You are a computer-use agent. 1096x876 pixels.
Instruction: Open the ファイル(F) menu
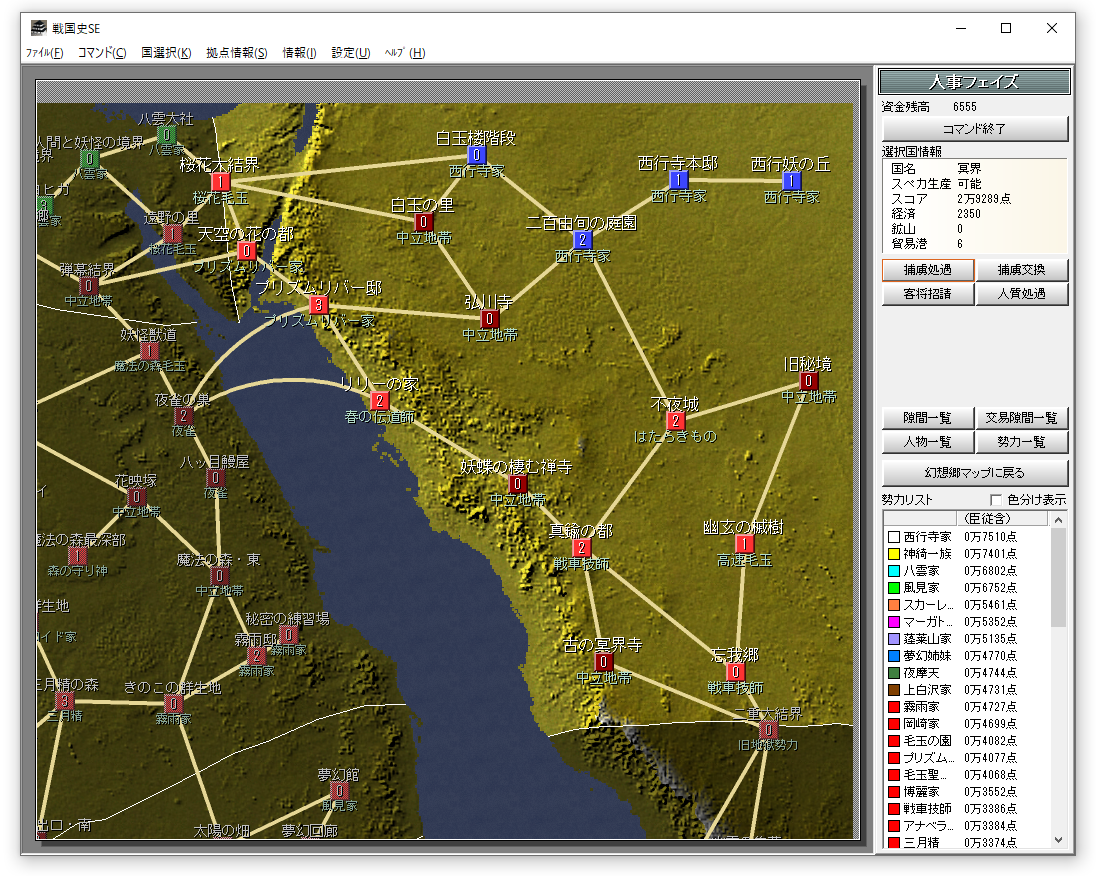point(44,53)
